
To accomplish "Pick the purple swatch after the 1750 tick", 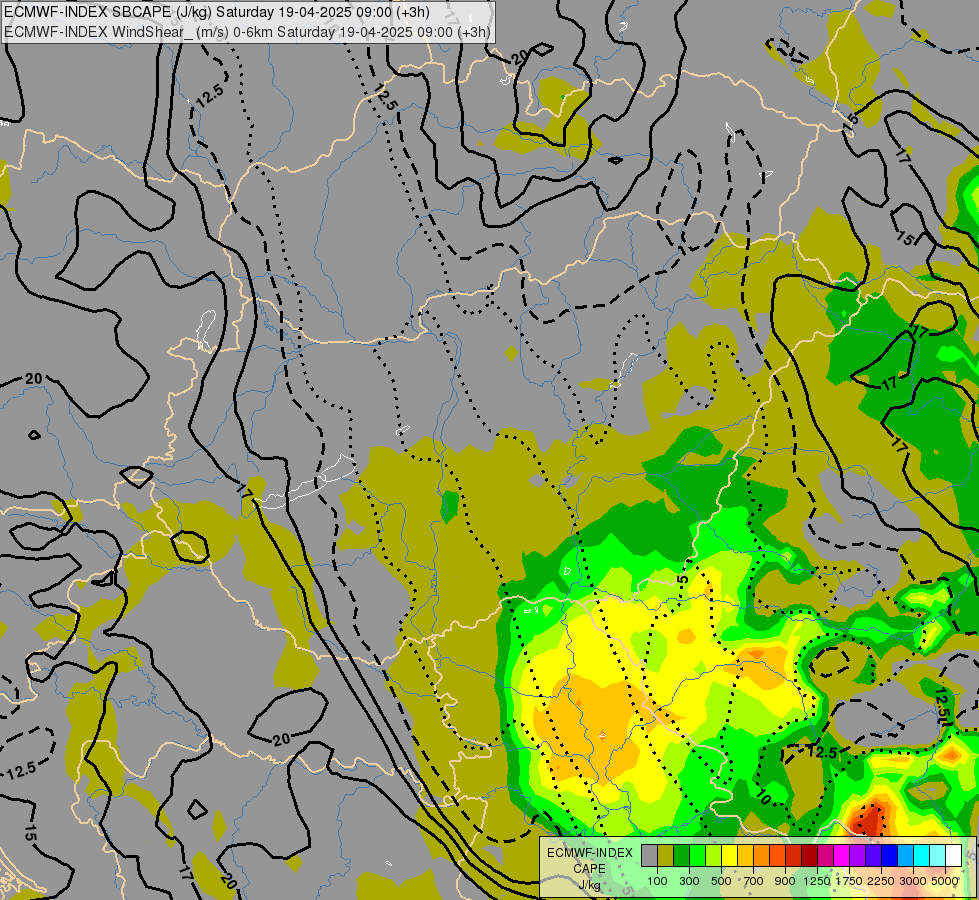I will [x=857, y=856].
